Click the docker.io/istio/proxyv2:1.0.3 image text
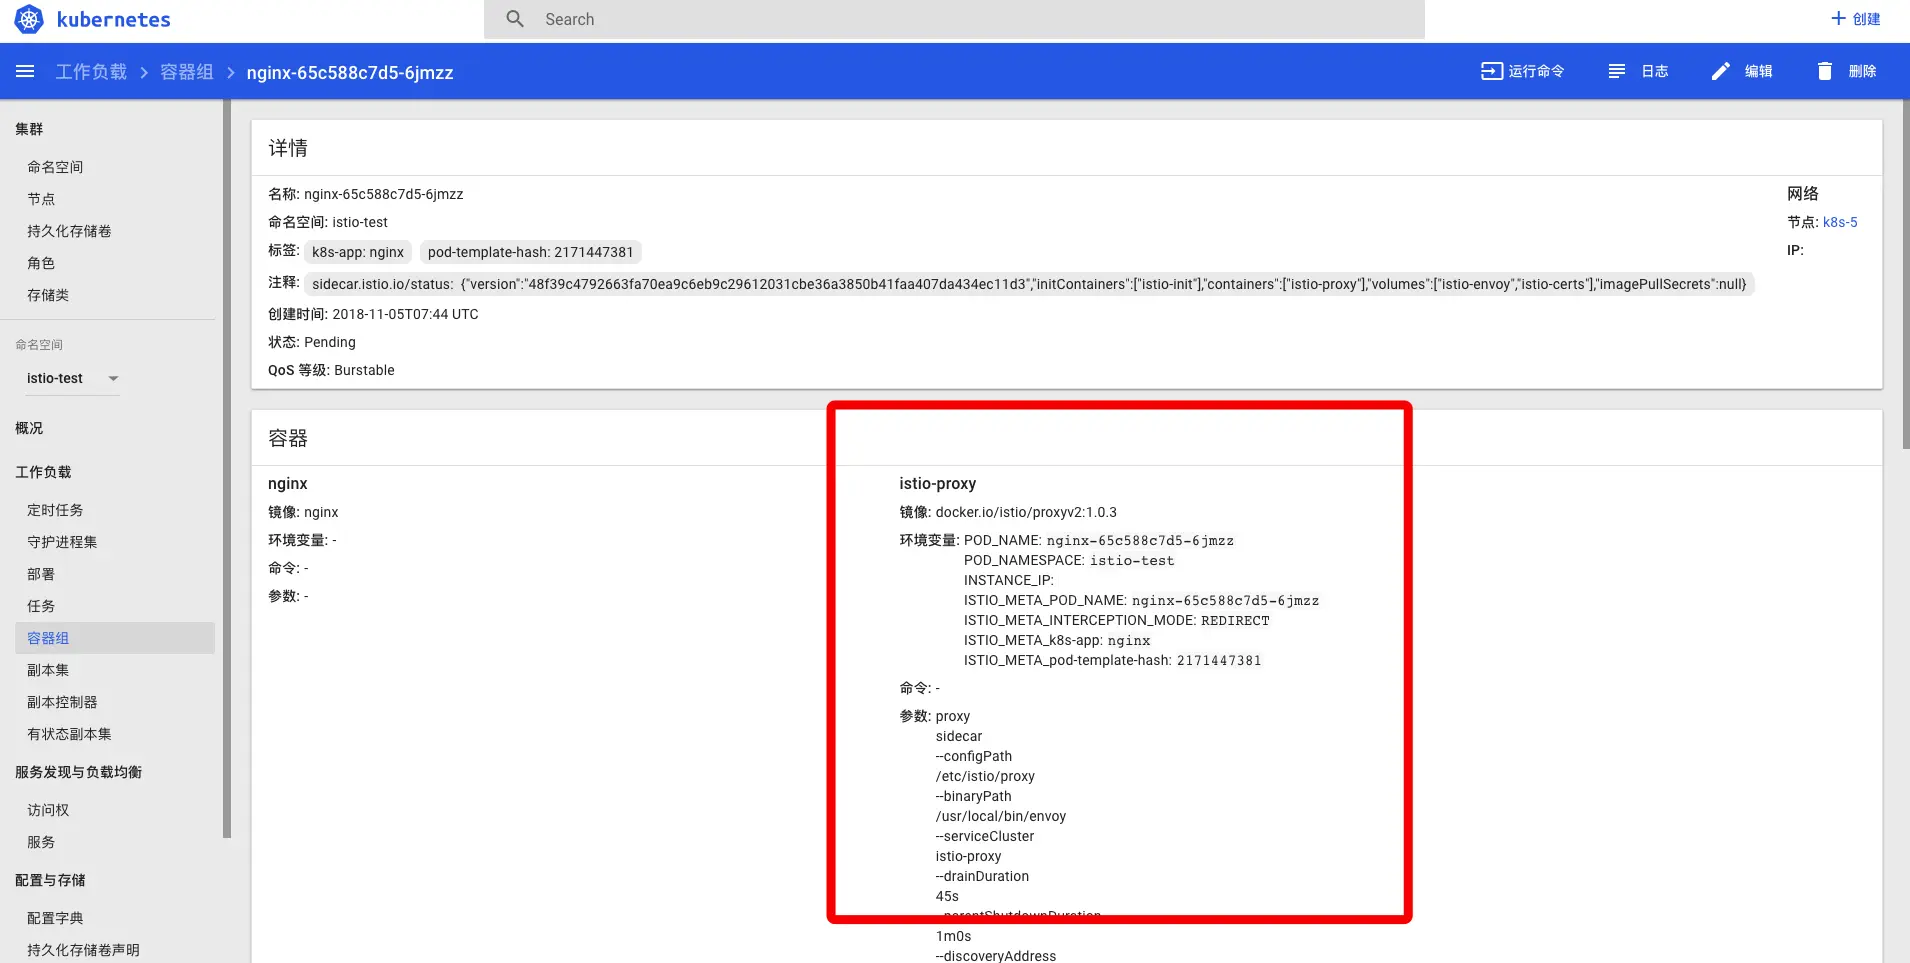The image size is (1910, 963). 1026,512
